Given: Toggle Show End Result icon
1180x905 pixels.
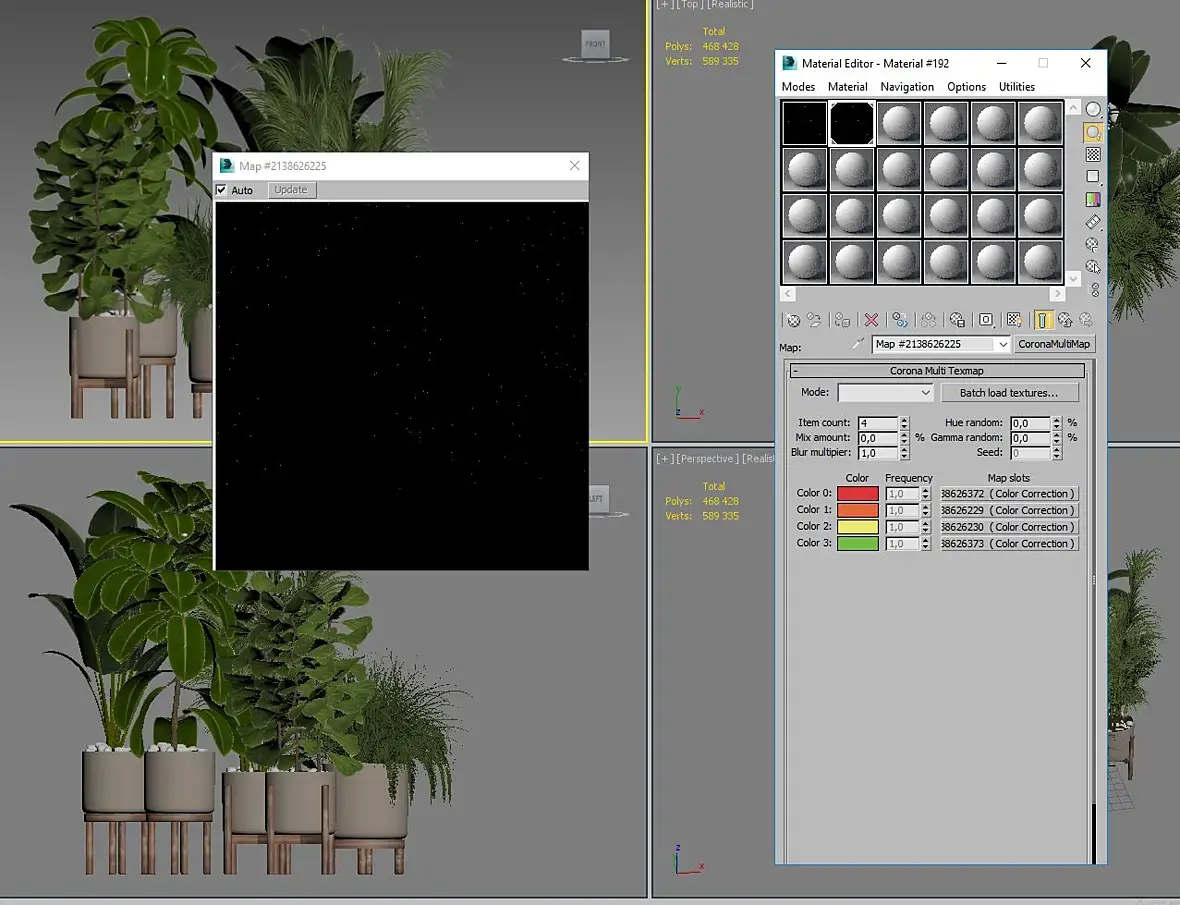Looking at the screenshot, I should coord(1042,320).
